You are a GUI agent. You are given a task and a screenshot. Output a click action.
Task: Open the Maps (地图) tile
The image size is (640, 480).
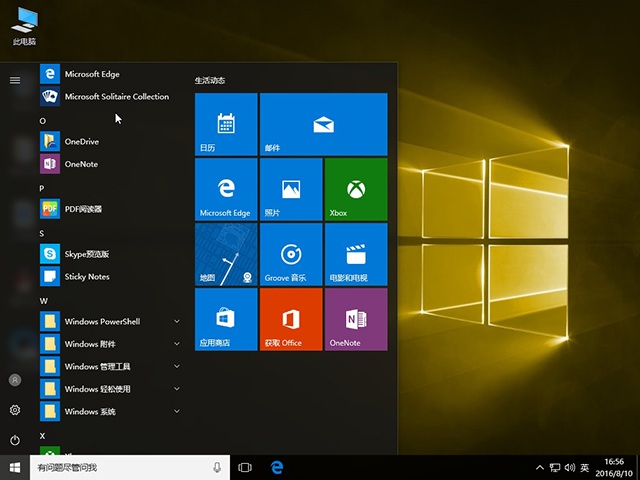click(226, 254)
